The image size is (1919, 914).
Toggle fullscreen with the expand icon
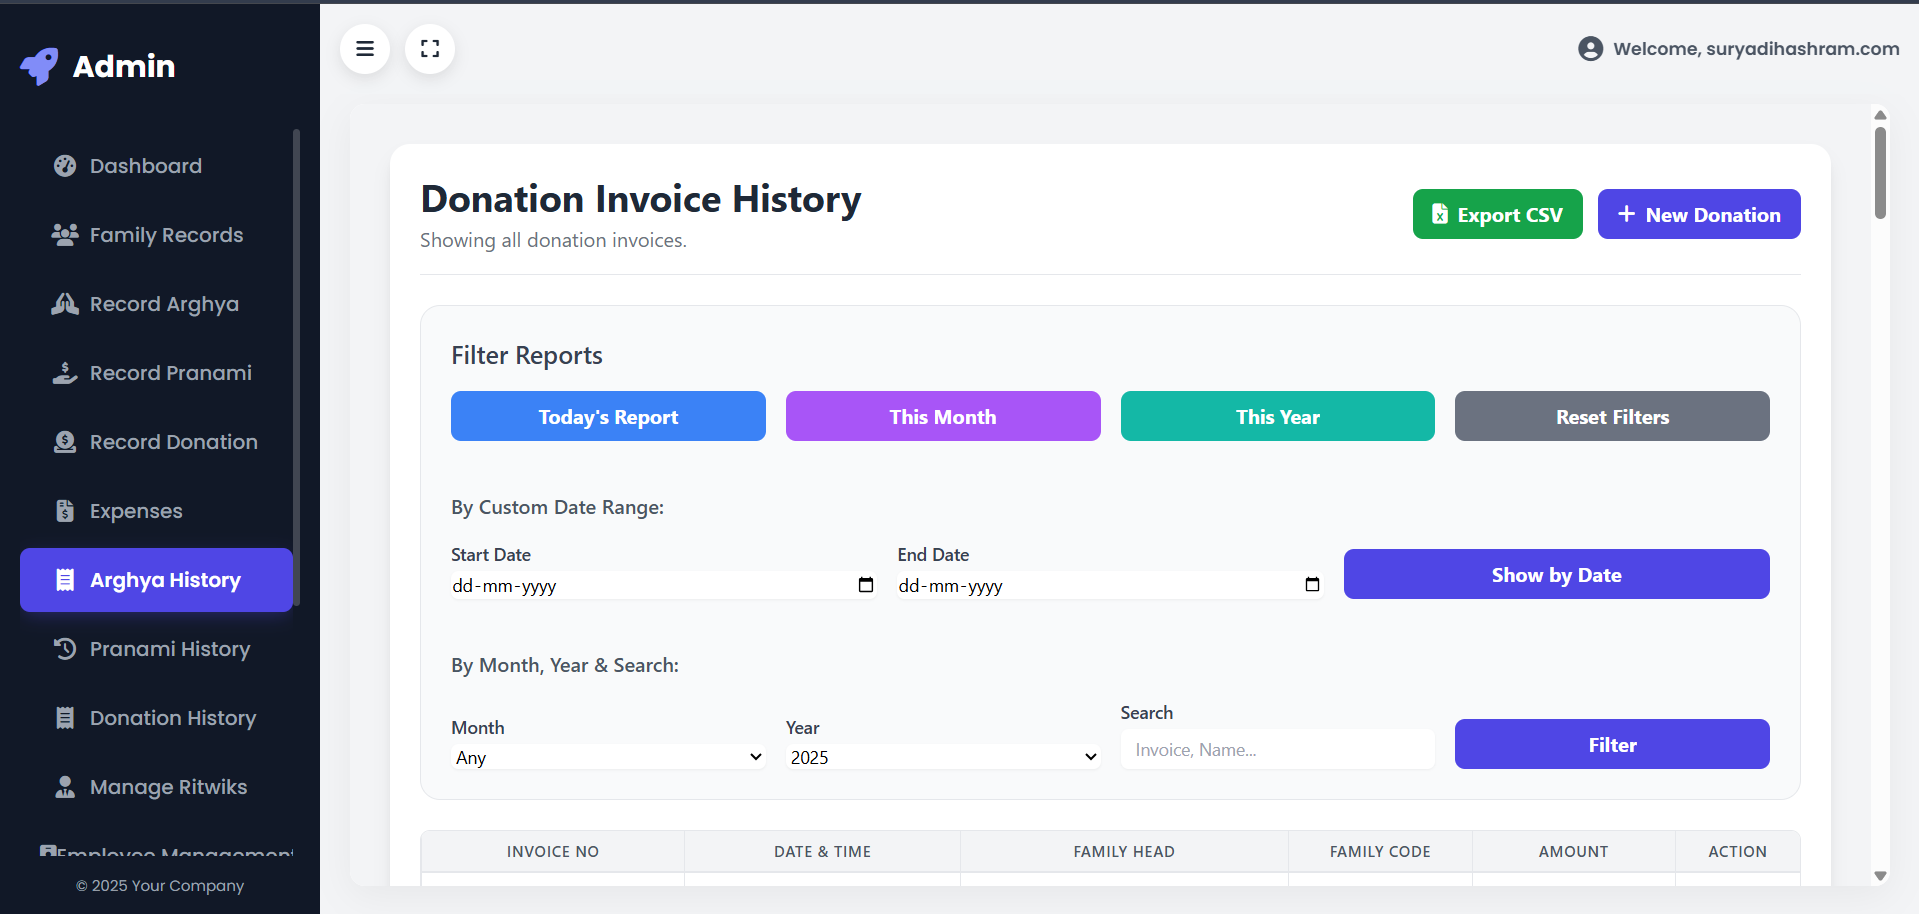430,49
